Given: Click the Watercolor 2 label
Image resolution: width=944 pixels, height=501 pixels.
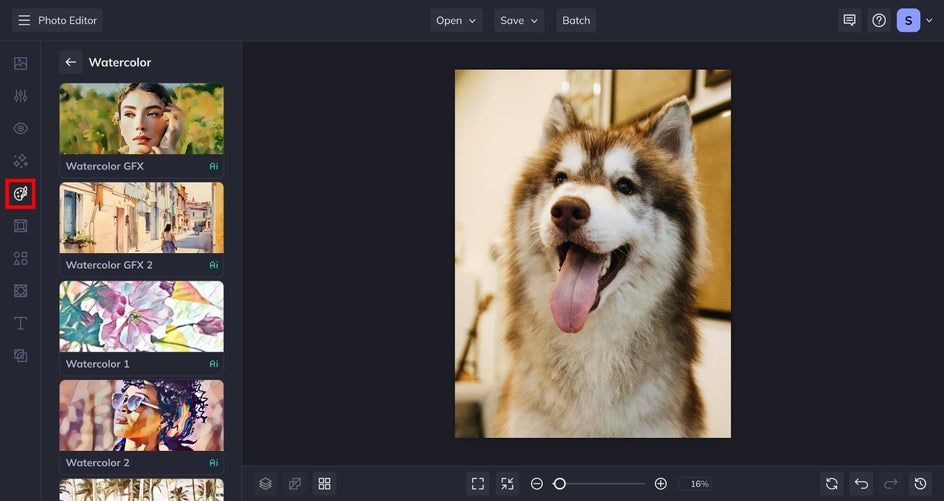Looking at the screenshot, I should 98,462.
